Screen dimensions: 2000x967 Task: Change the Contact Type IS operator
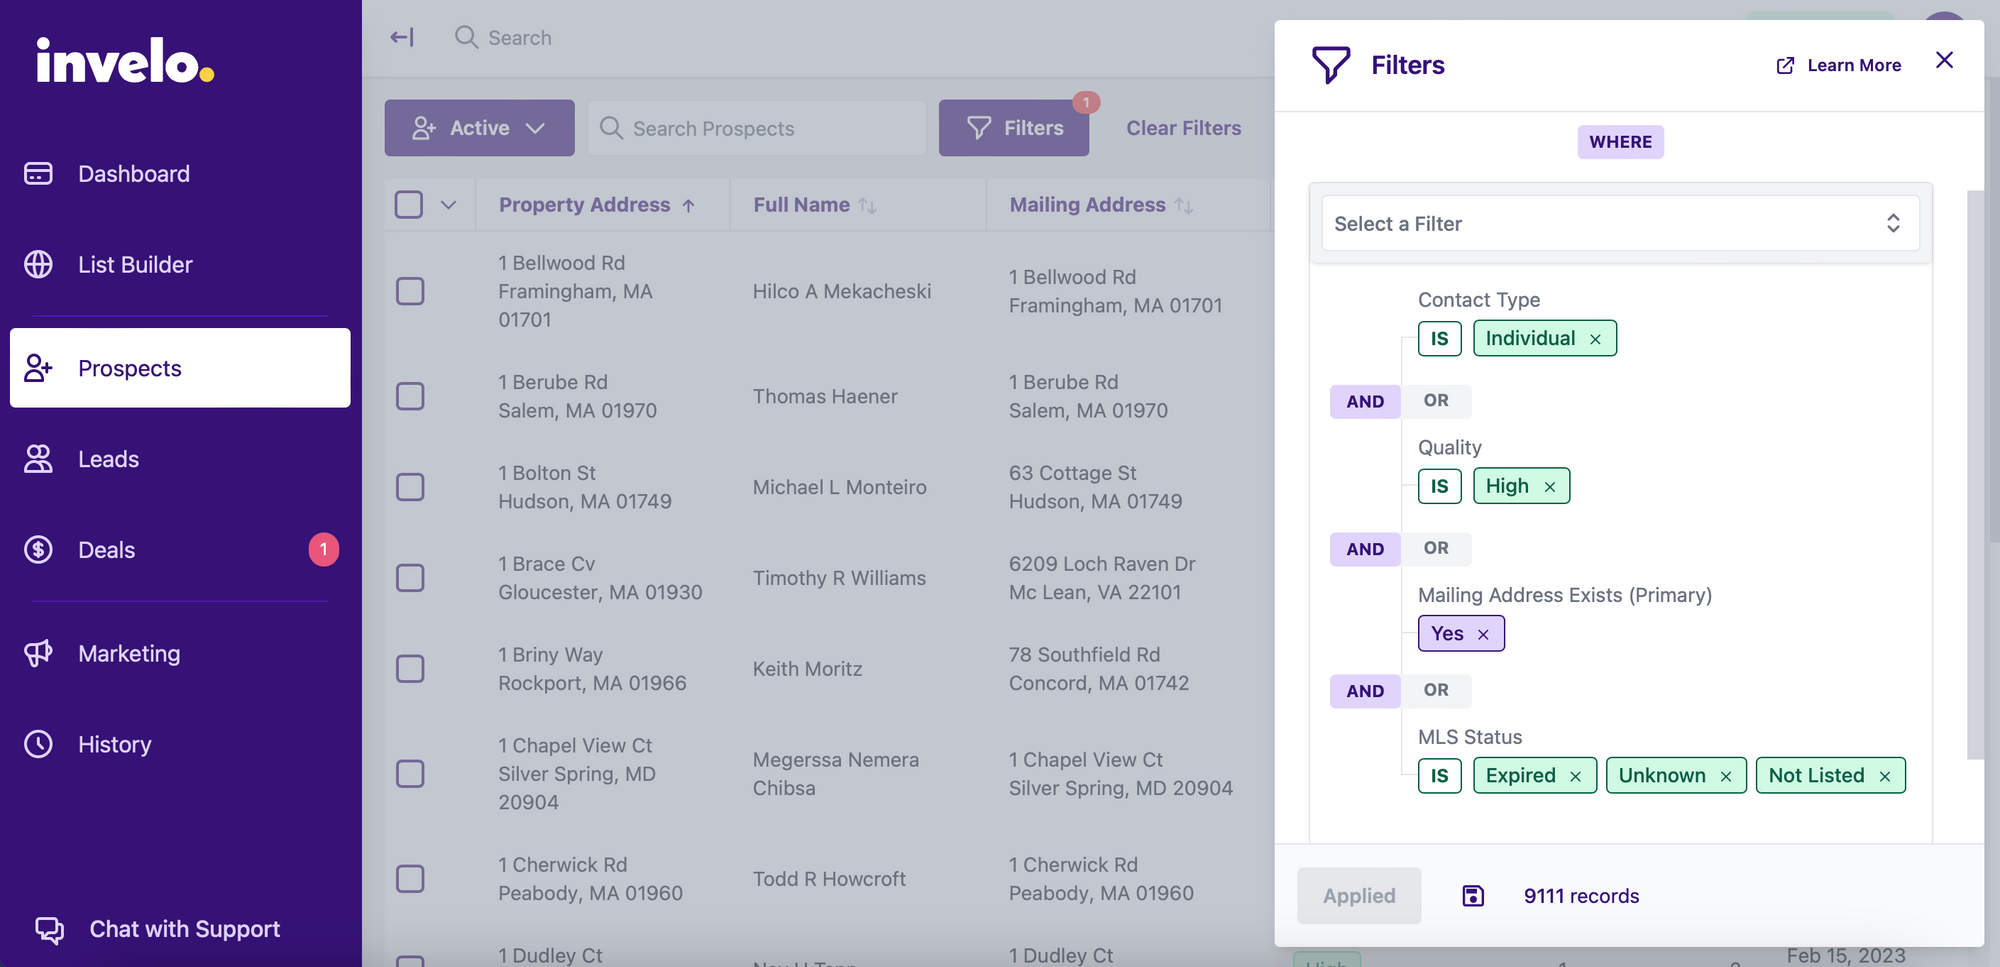(x=1440, y=339)
